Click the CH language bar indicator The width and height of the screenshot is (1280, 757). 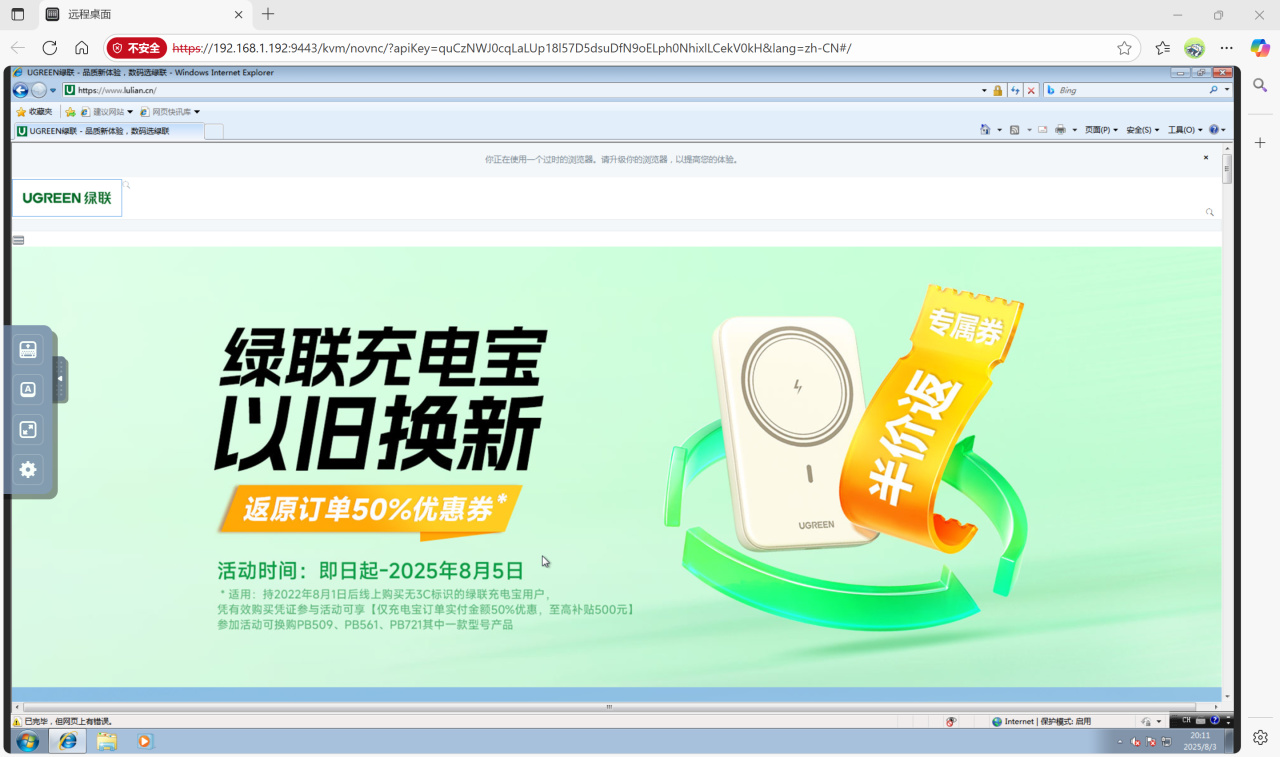(x=1187, y=720)
